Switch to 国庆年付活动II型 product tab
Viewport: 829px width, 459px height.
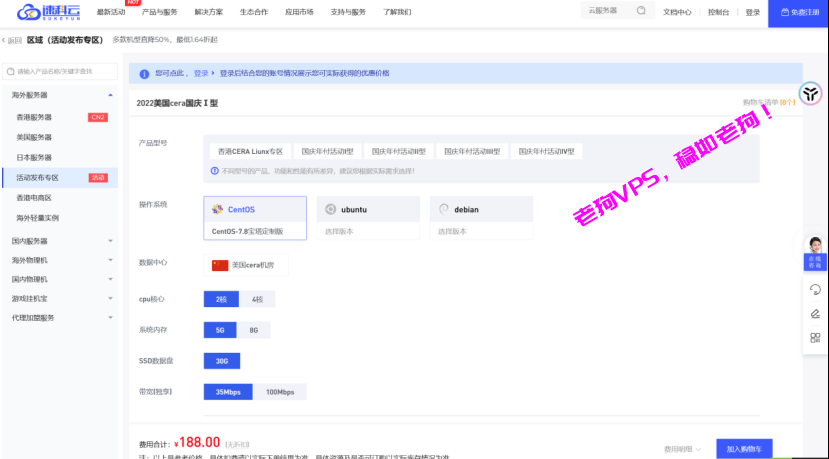coord(399,151)
